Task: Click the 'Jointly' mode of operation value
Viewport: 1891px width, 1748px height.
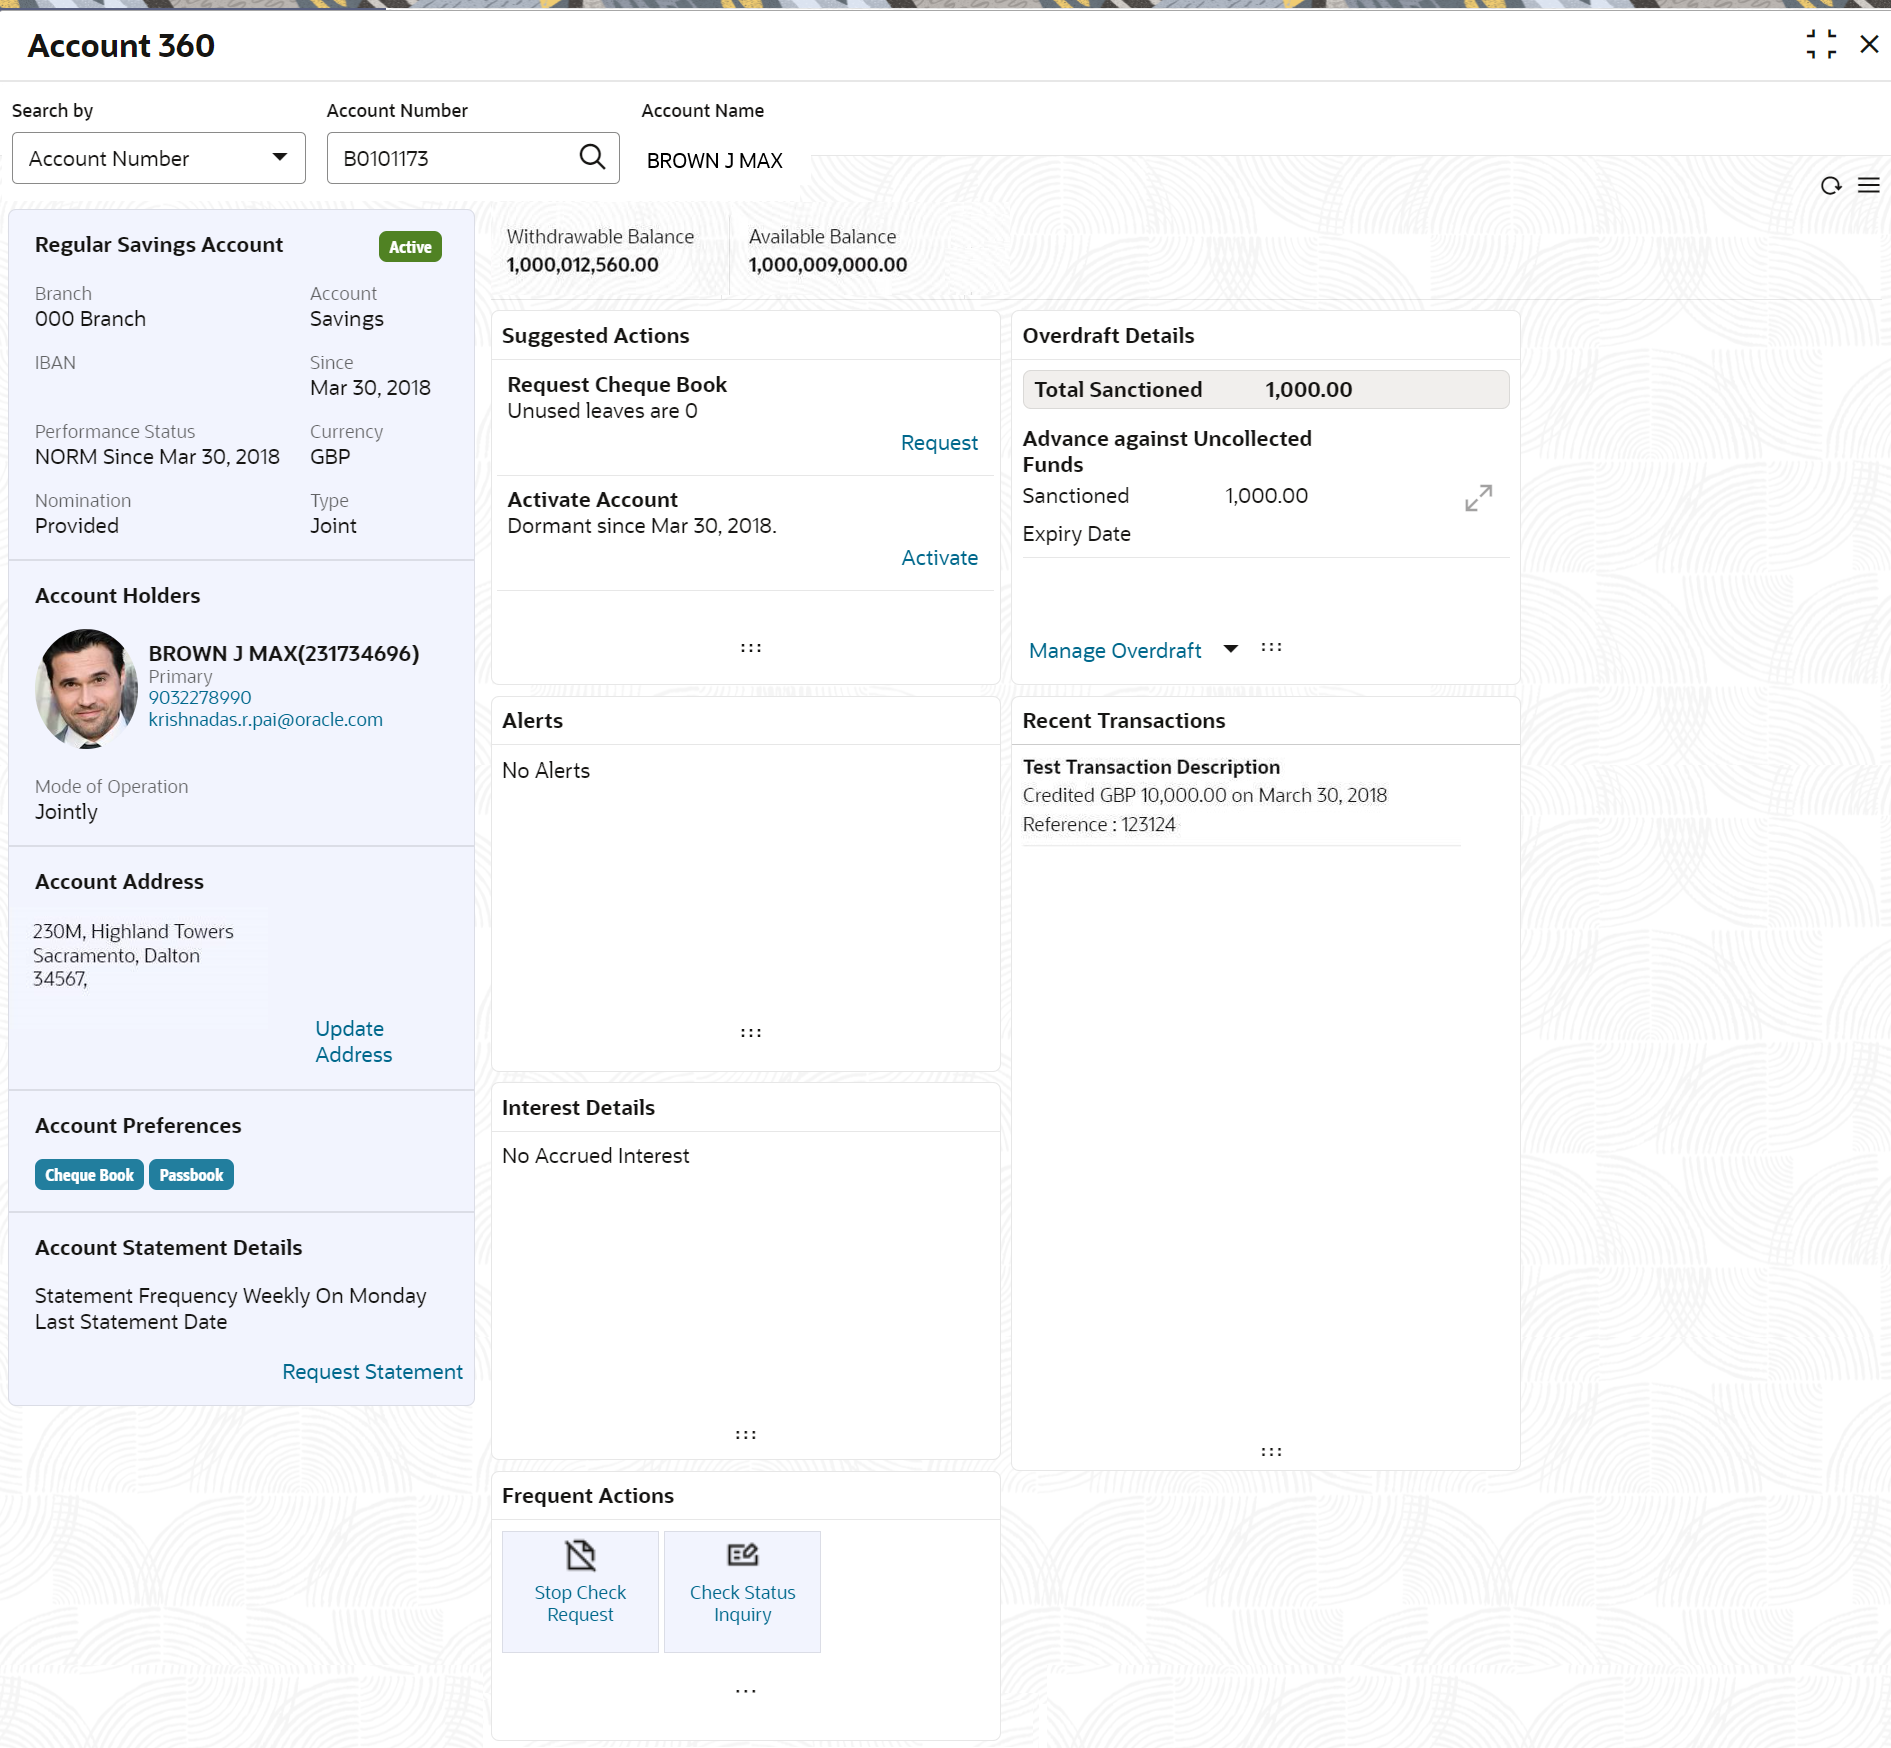Action: click(66, 811)
